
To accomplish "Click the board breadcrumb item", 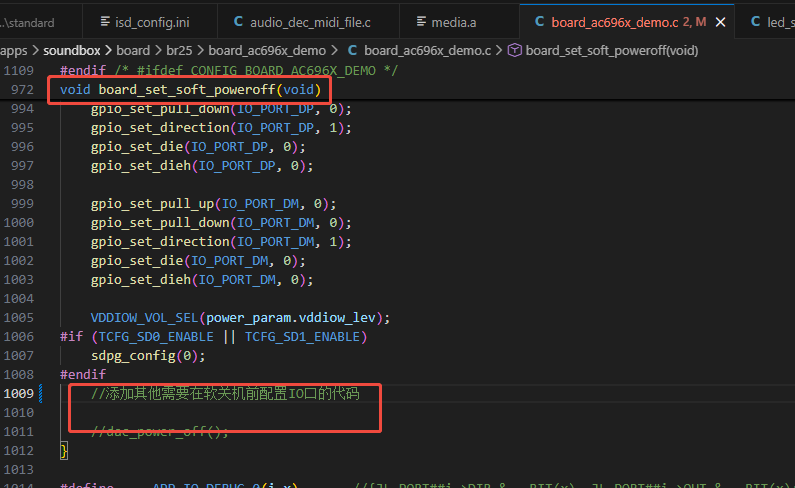I will pos(133,51).
